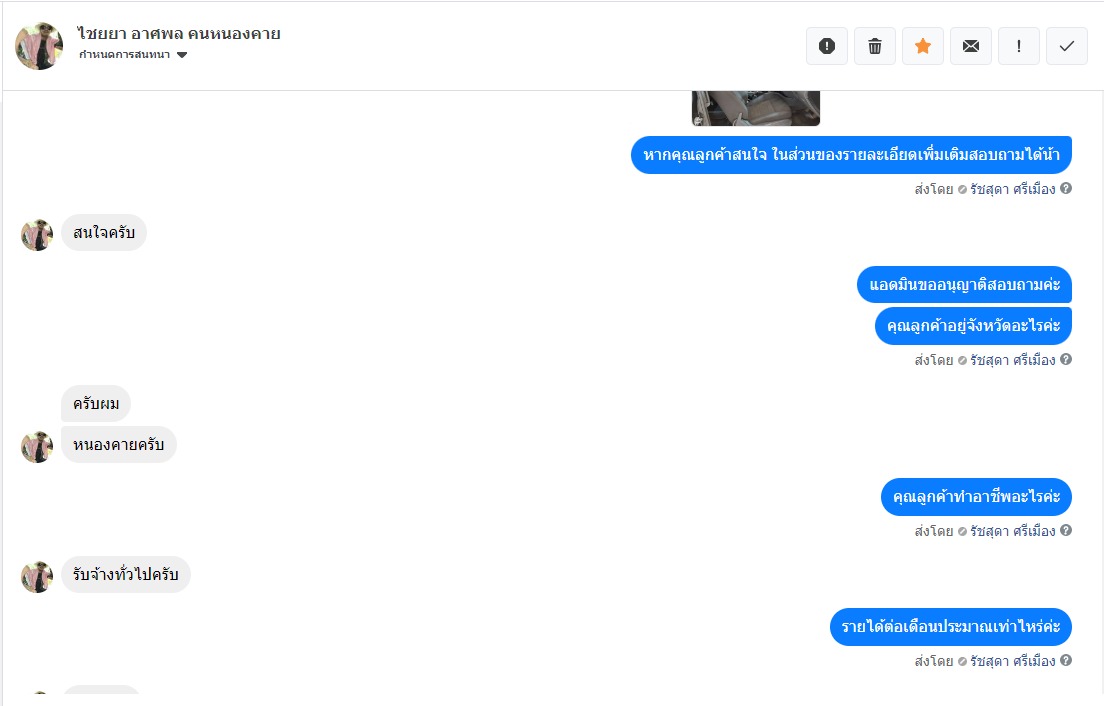Open sender name รัชสุดา ศรีเมือง under income message
This screenshot has height=706, width=1104.
[x=1012, y=661]
